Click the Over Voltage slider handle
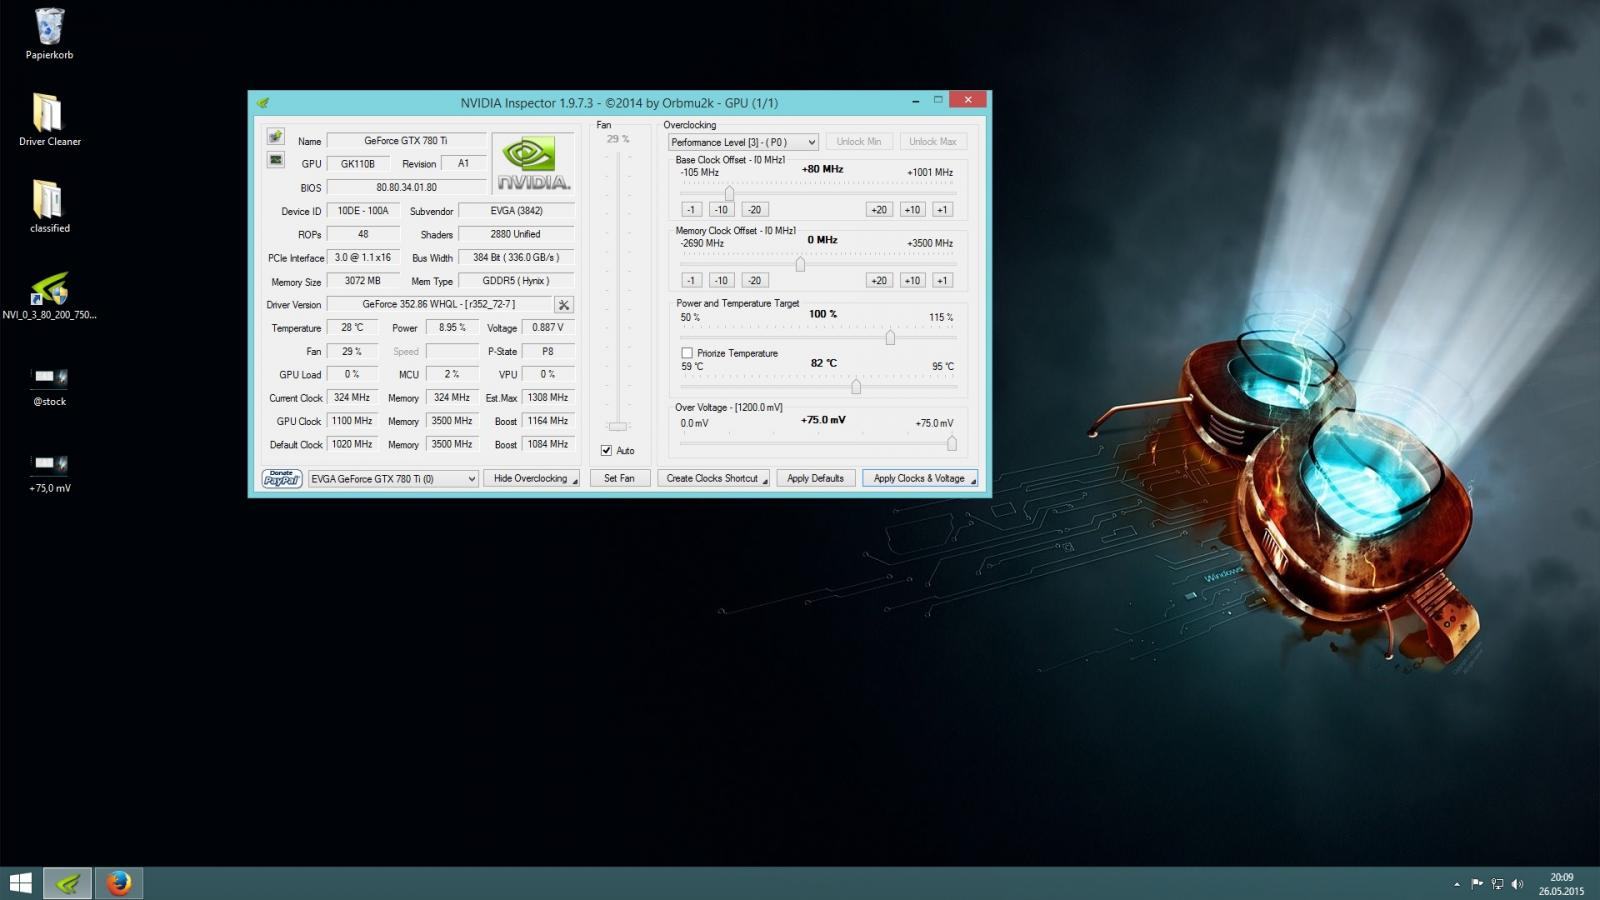Viewport: 1600px width, 900px height. click(x=951, y=443)
